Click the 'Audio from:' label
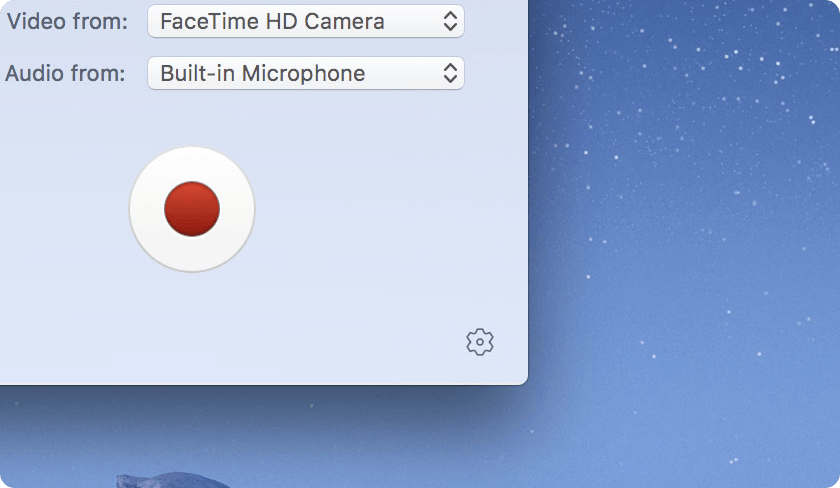This screenshot has height=488, width=840. point(65,73)
